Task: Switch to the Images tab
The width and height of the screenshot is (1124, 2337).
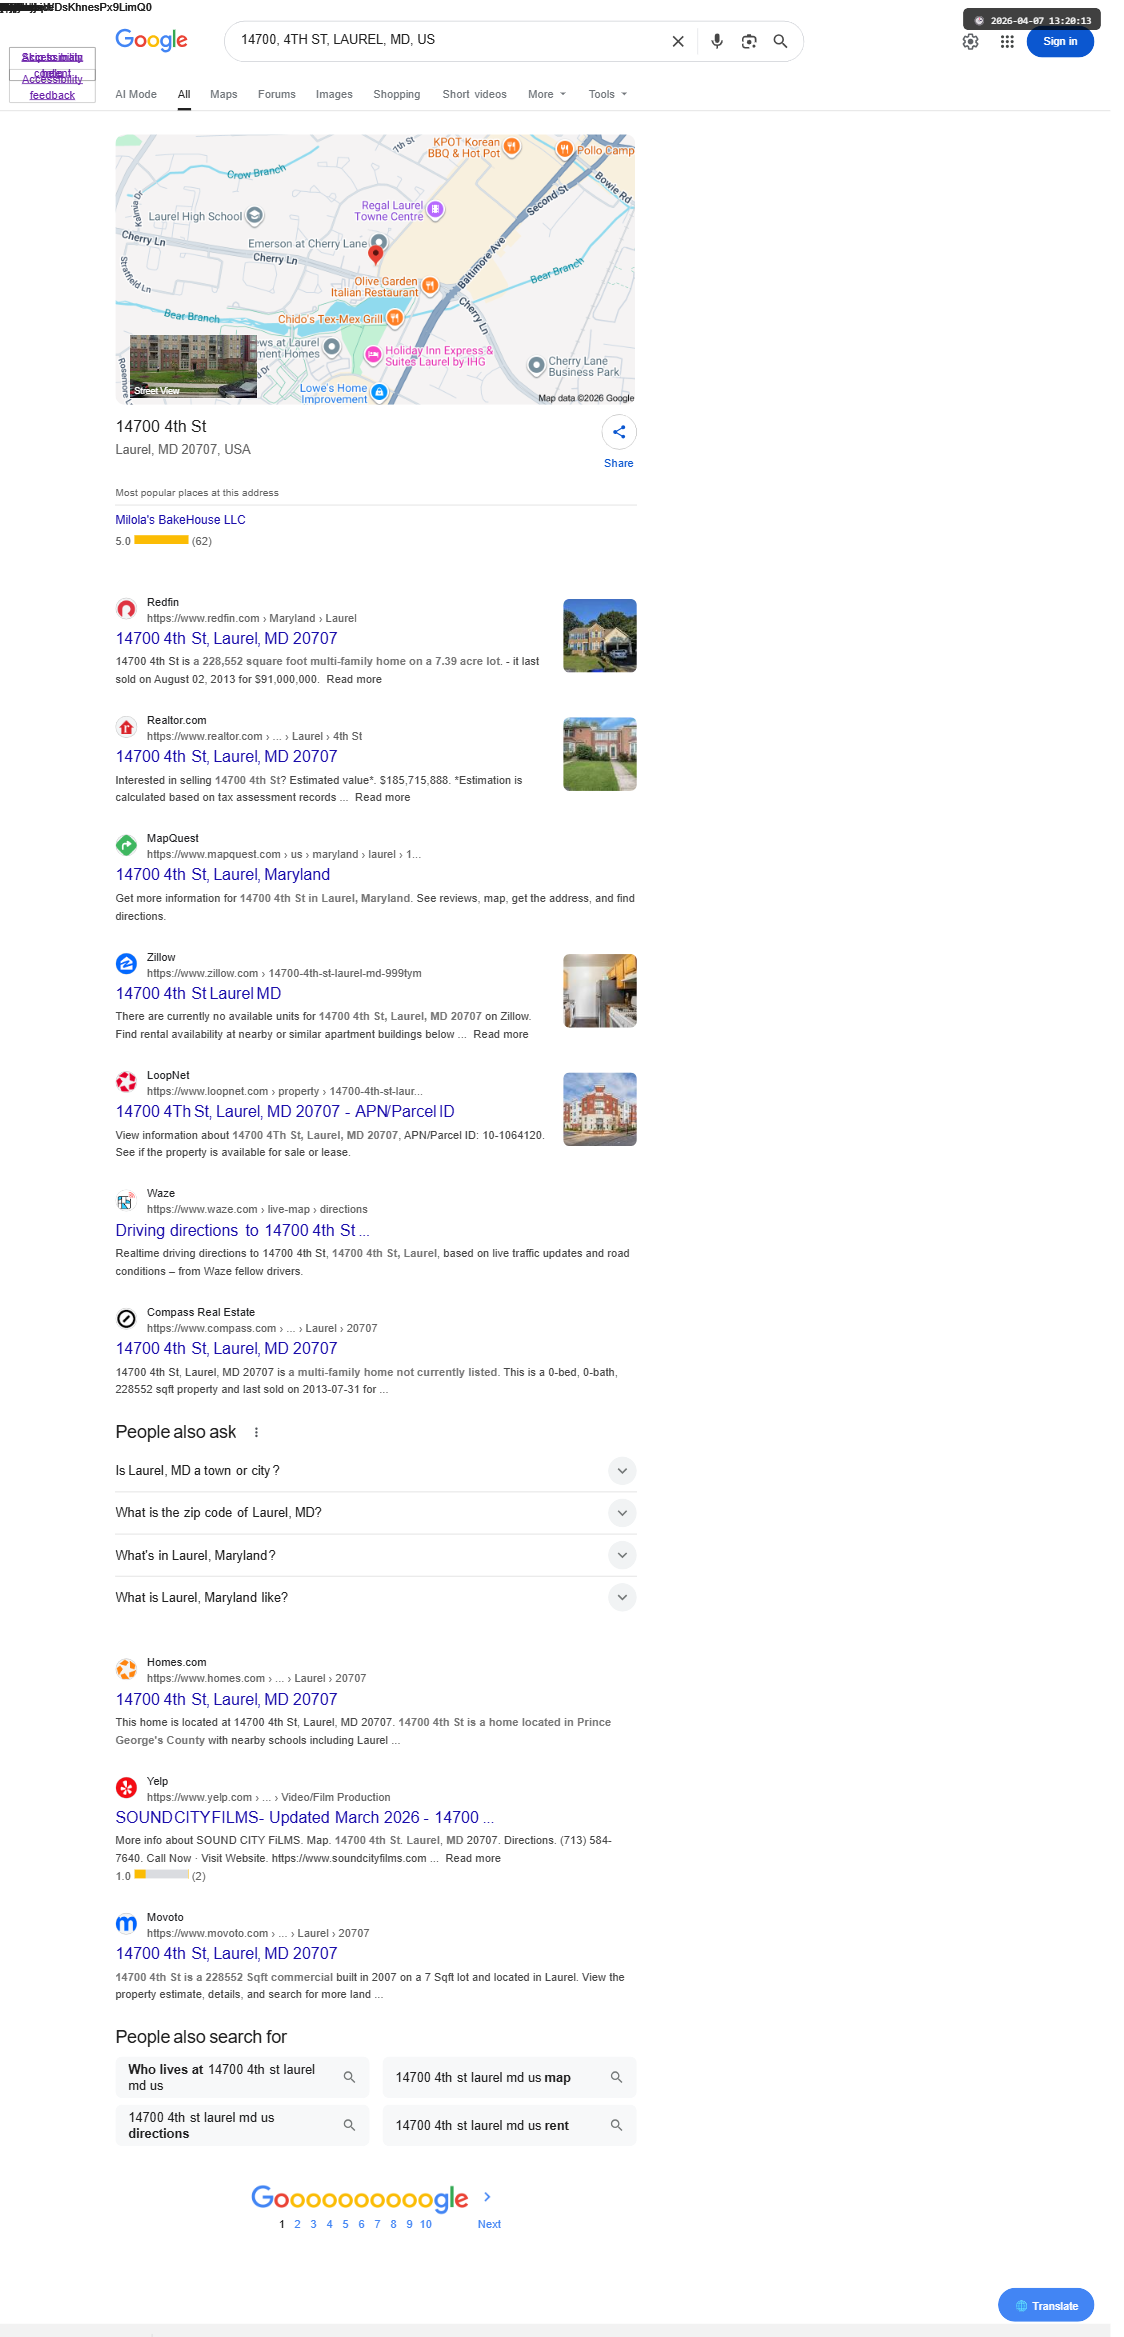Action: click(x=334, y=94)
